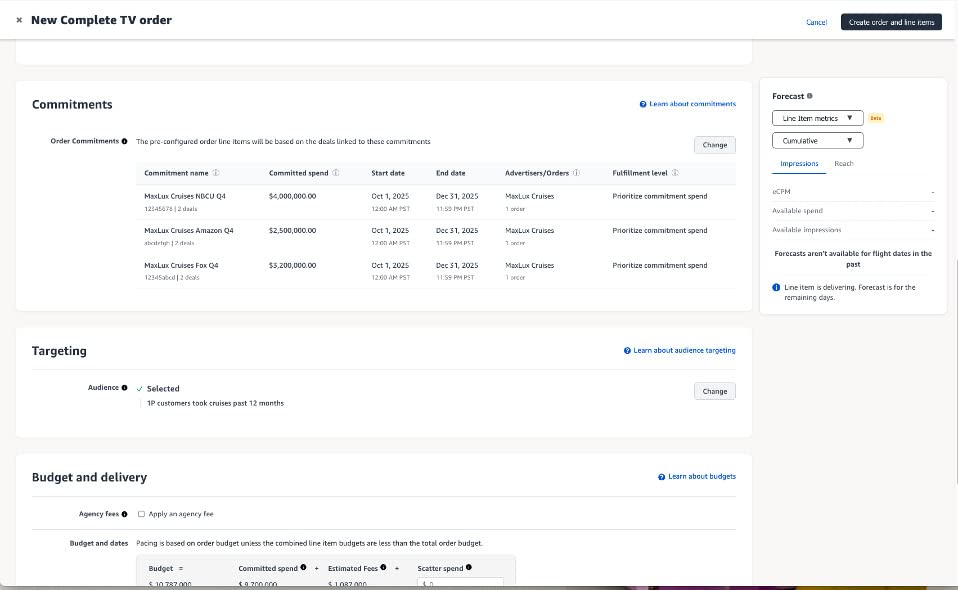
Task: Click the Cancel link
Action: [816, 22]
